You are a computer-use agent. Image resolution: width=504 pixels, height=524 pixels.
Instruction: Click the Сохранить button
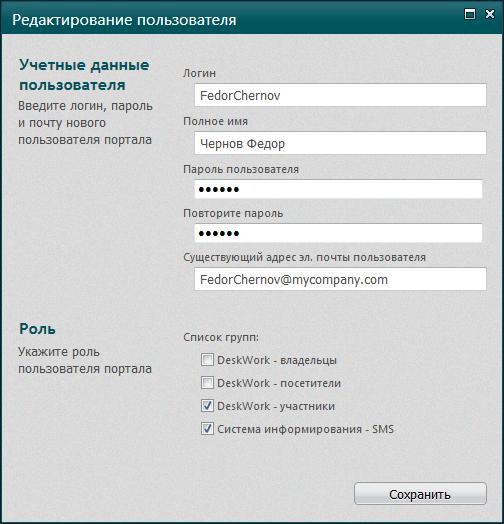[420, 494]
